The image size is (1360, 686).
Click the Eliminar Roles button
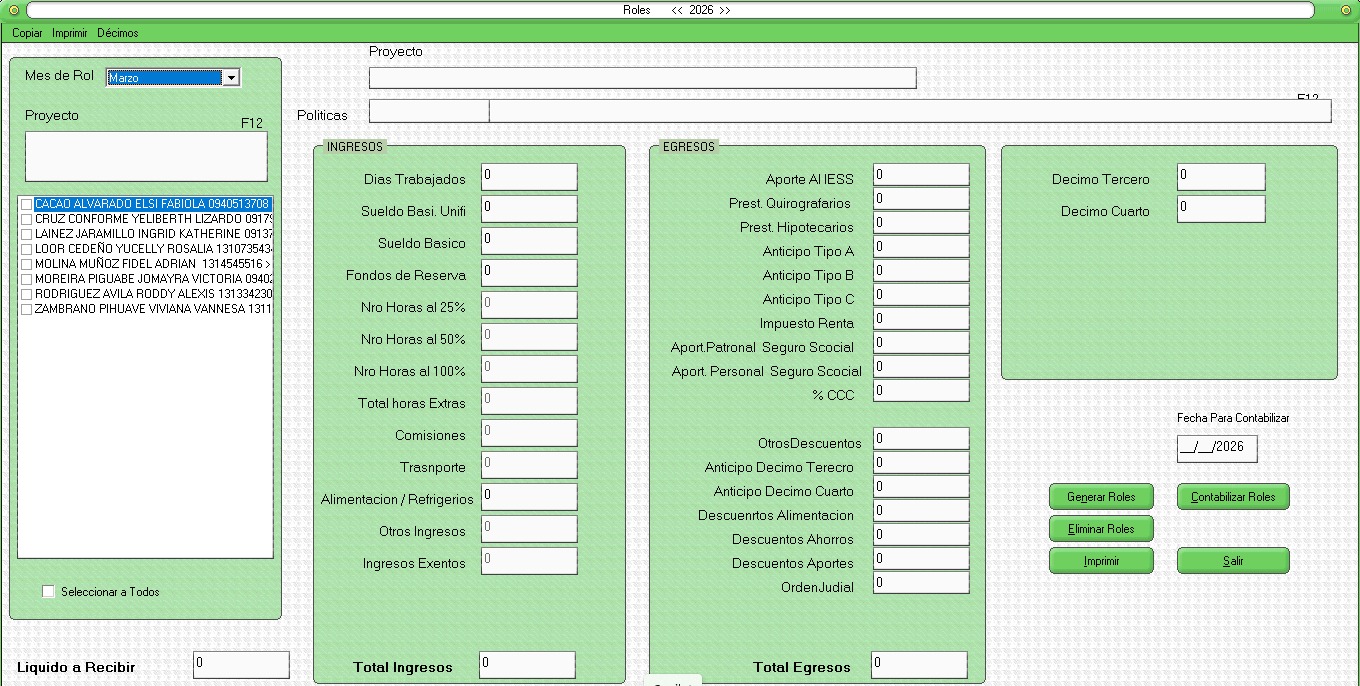tap(1101, 529)
